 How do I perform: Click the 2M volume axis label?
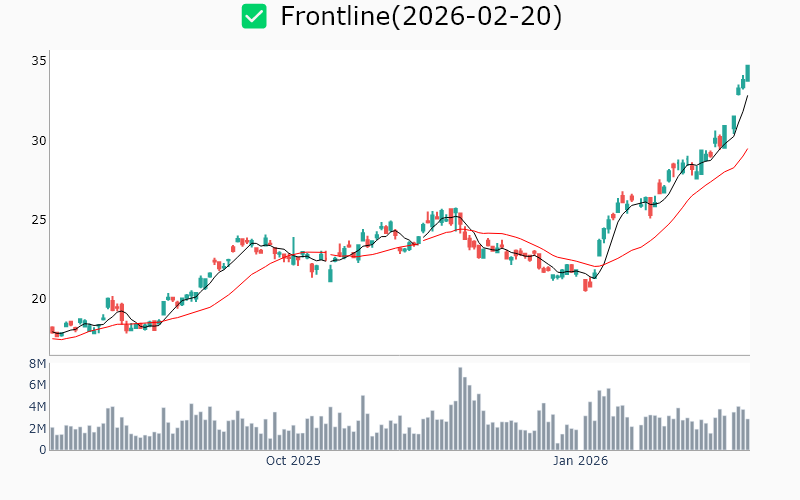(37, 429)
